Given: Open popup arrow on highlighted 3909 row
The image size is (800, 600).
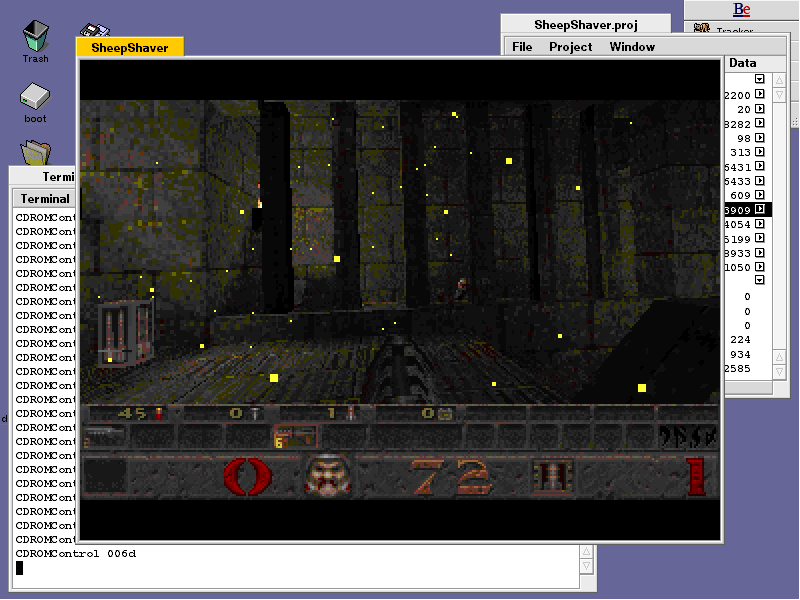Looking at the screenshot, I should point(760,210).
